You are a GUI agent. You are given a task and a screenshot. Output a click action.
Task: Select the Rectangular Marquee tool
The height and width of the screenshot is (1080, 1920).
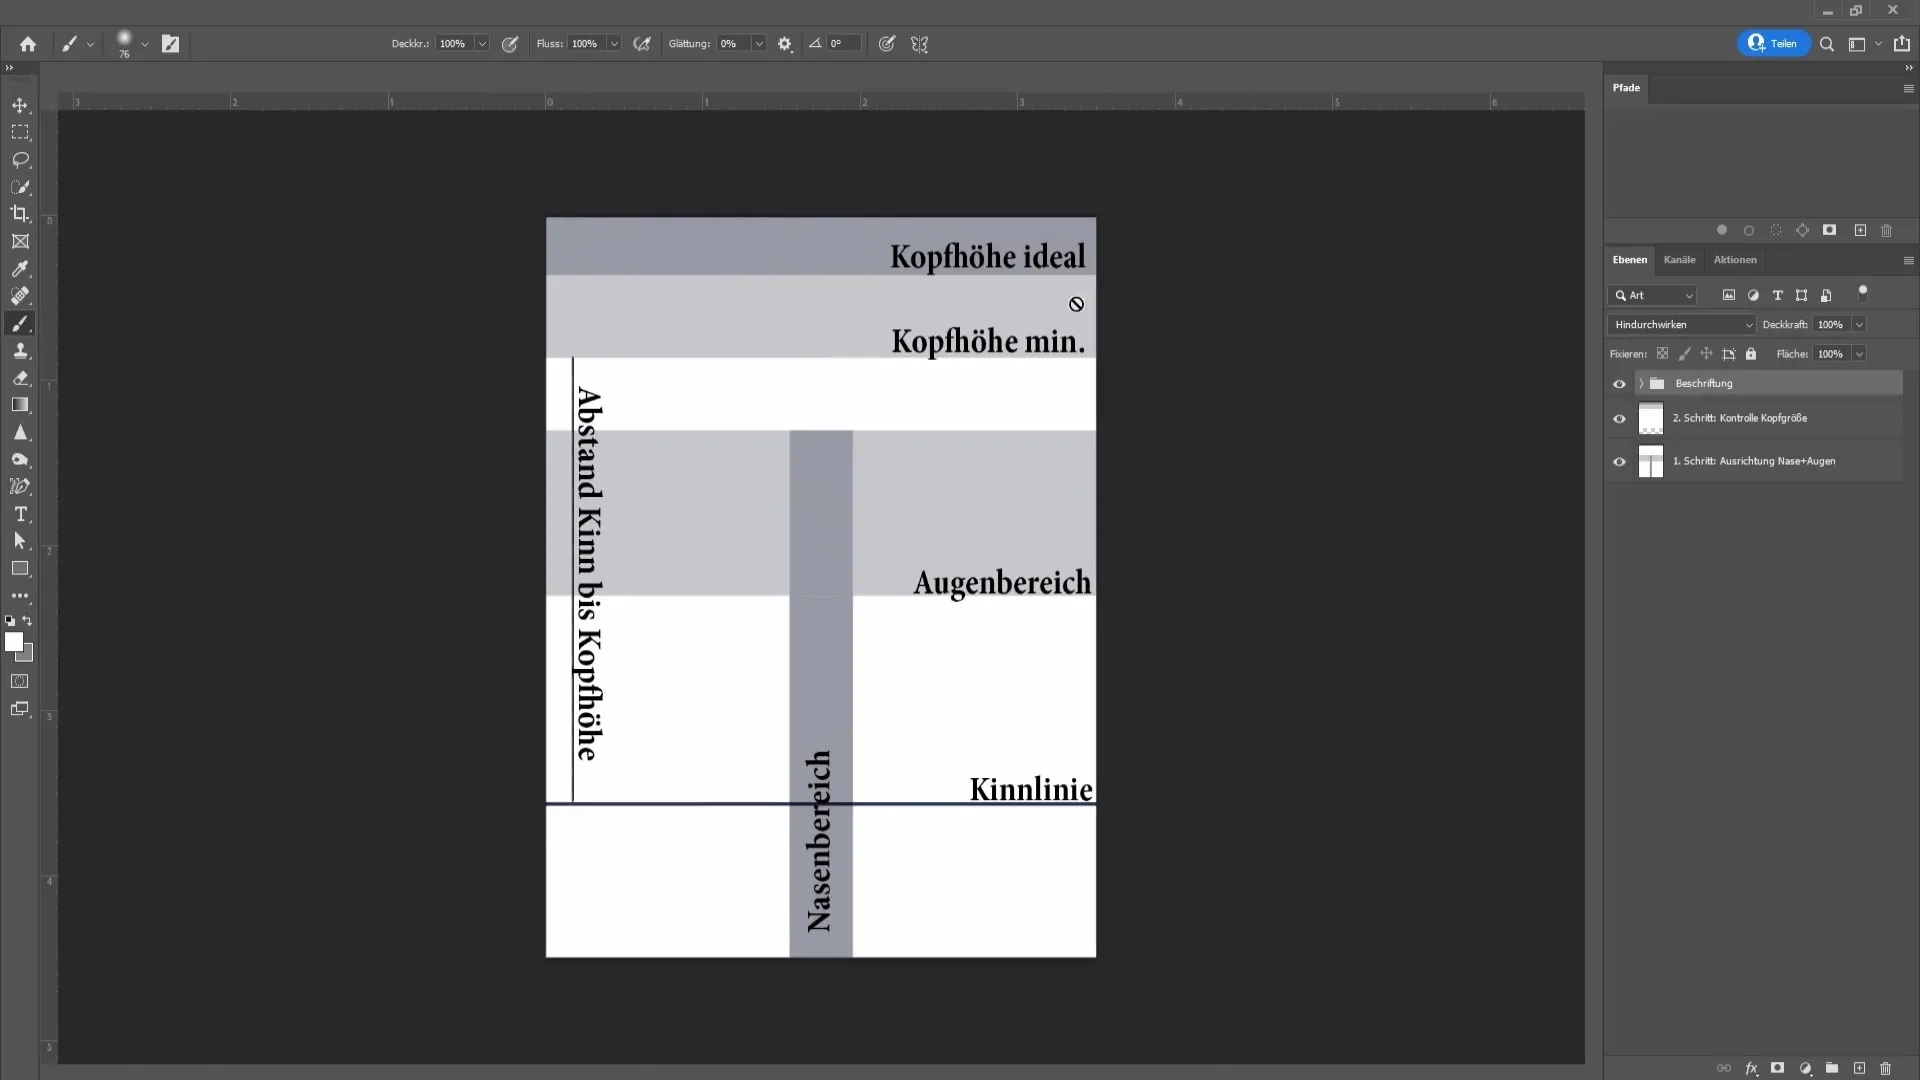(x=20, y=132)
